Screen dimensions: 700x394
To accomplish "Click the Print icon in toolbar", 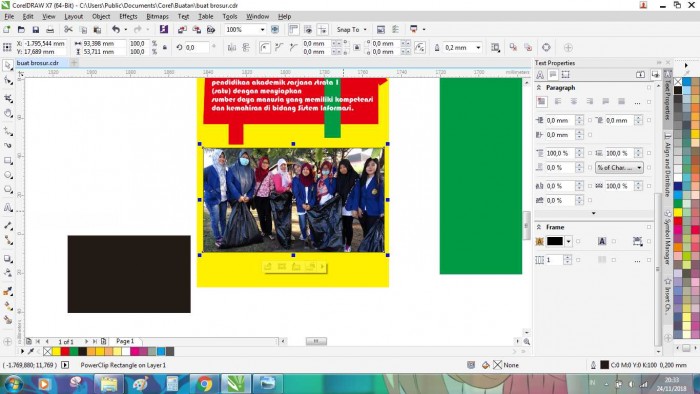I will (50, 29).
